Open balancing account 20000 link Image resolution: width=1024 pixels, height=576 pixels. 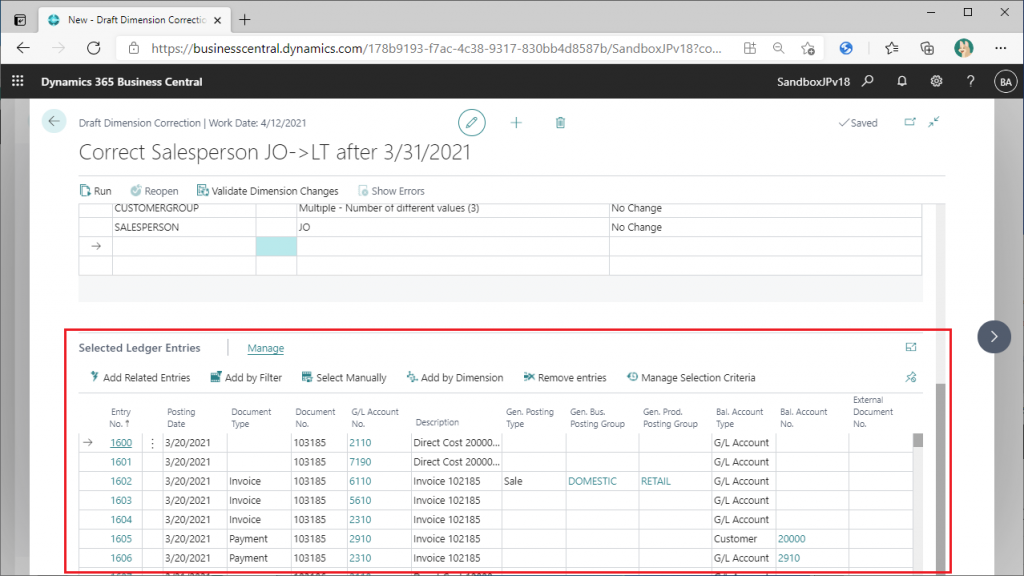click(792, 539)
